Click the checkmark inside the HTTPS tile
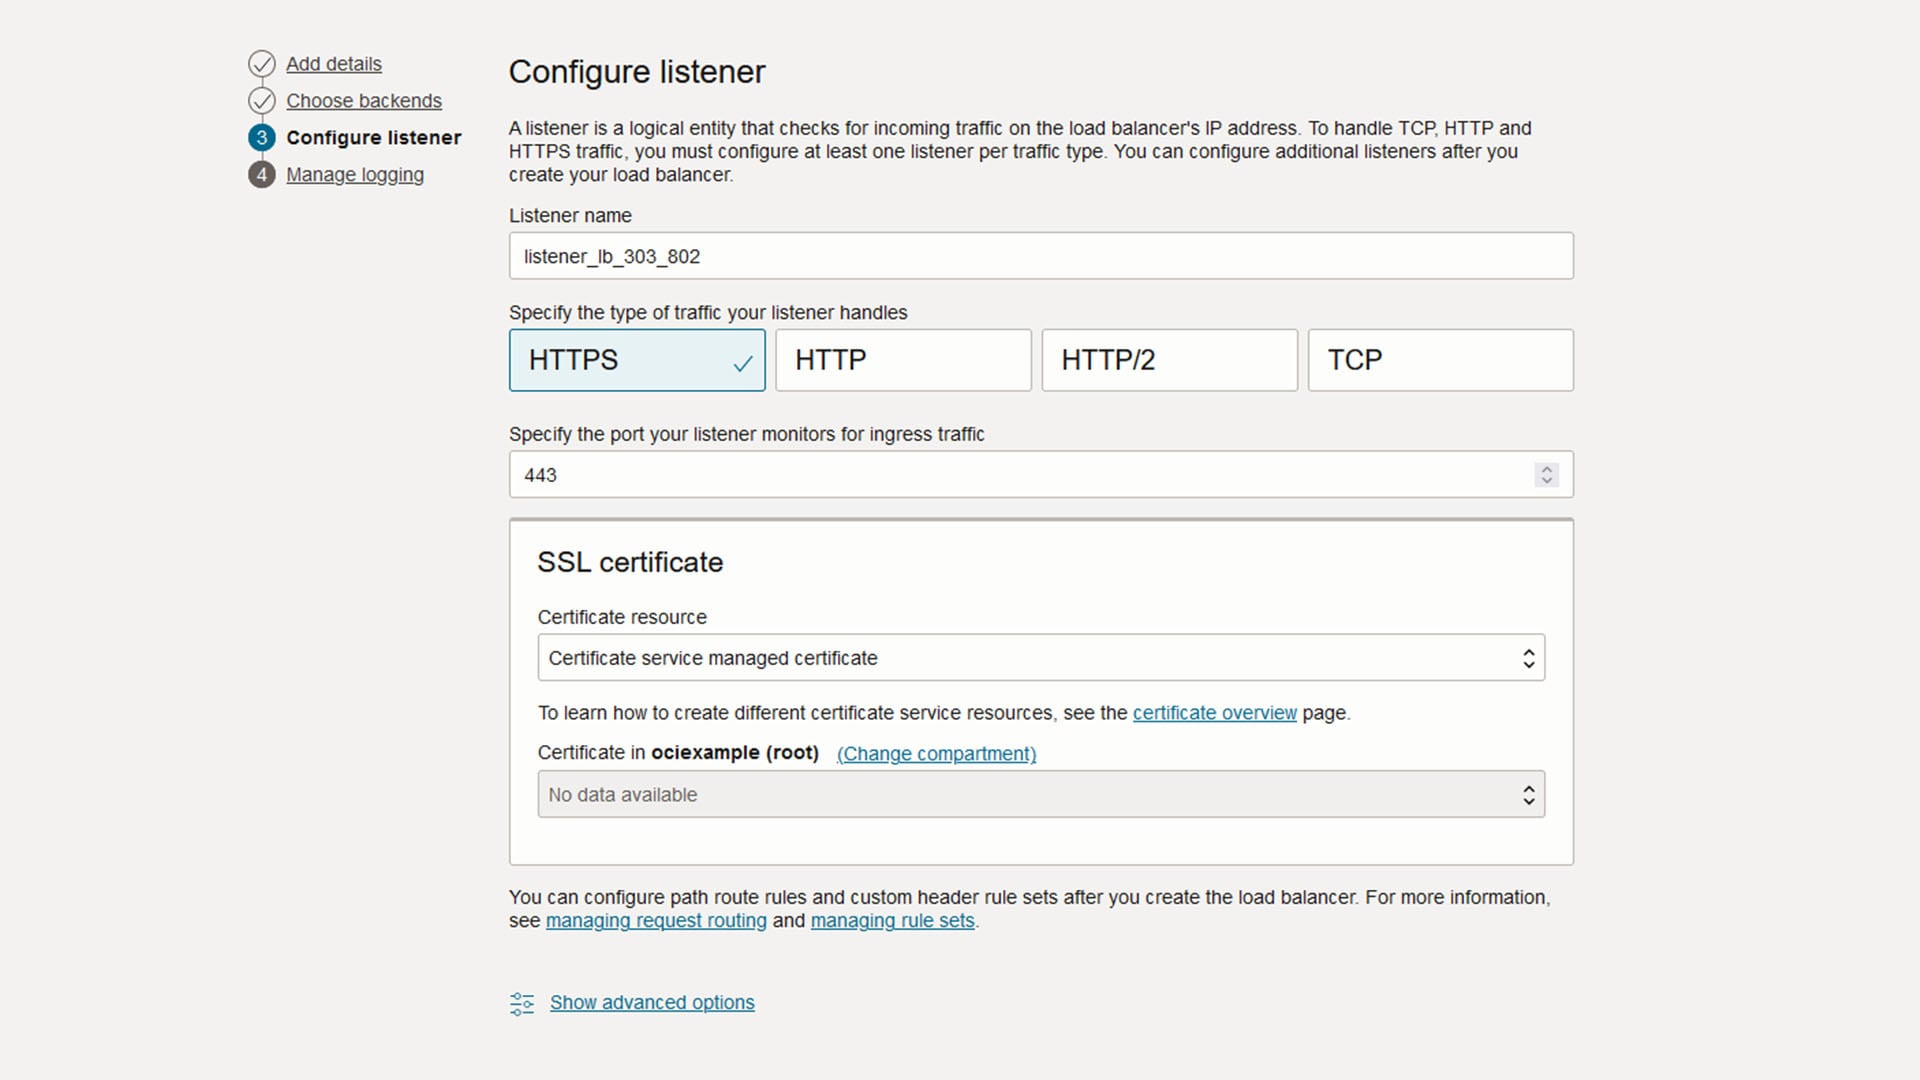This screenshot has height=1080, width=1920. pos(744,361)
